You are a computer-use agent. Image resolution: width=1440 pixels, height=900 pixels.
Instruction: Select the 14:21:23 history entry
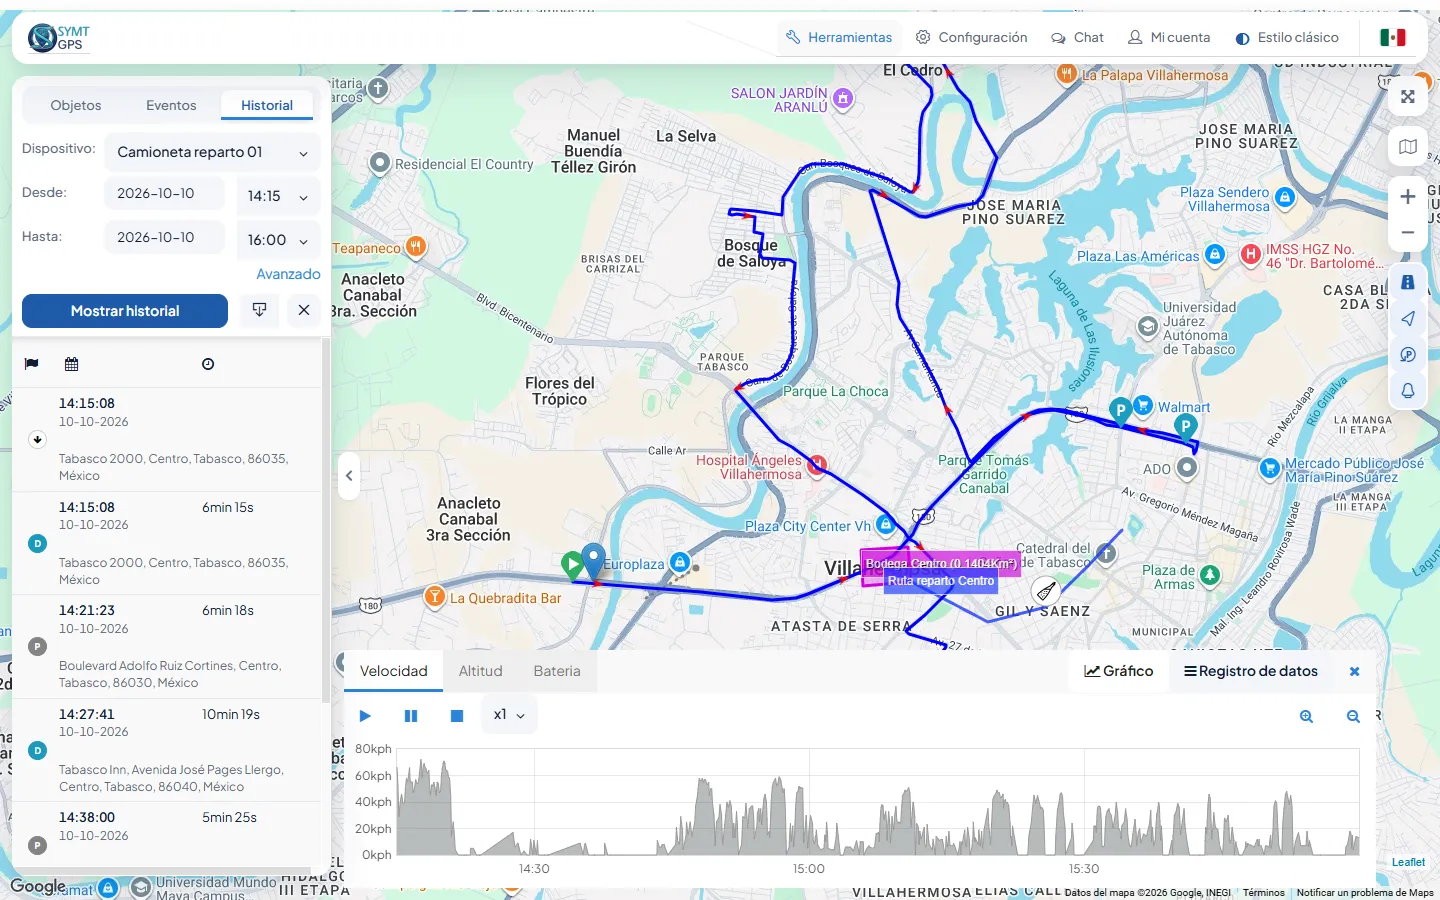pos(167,646)
